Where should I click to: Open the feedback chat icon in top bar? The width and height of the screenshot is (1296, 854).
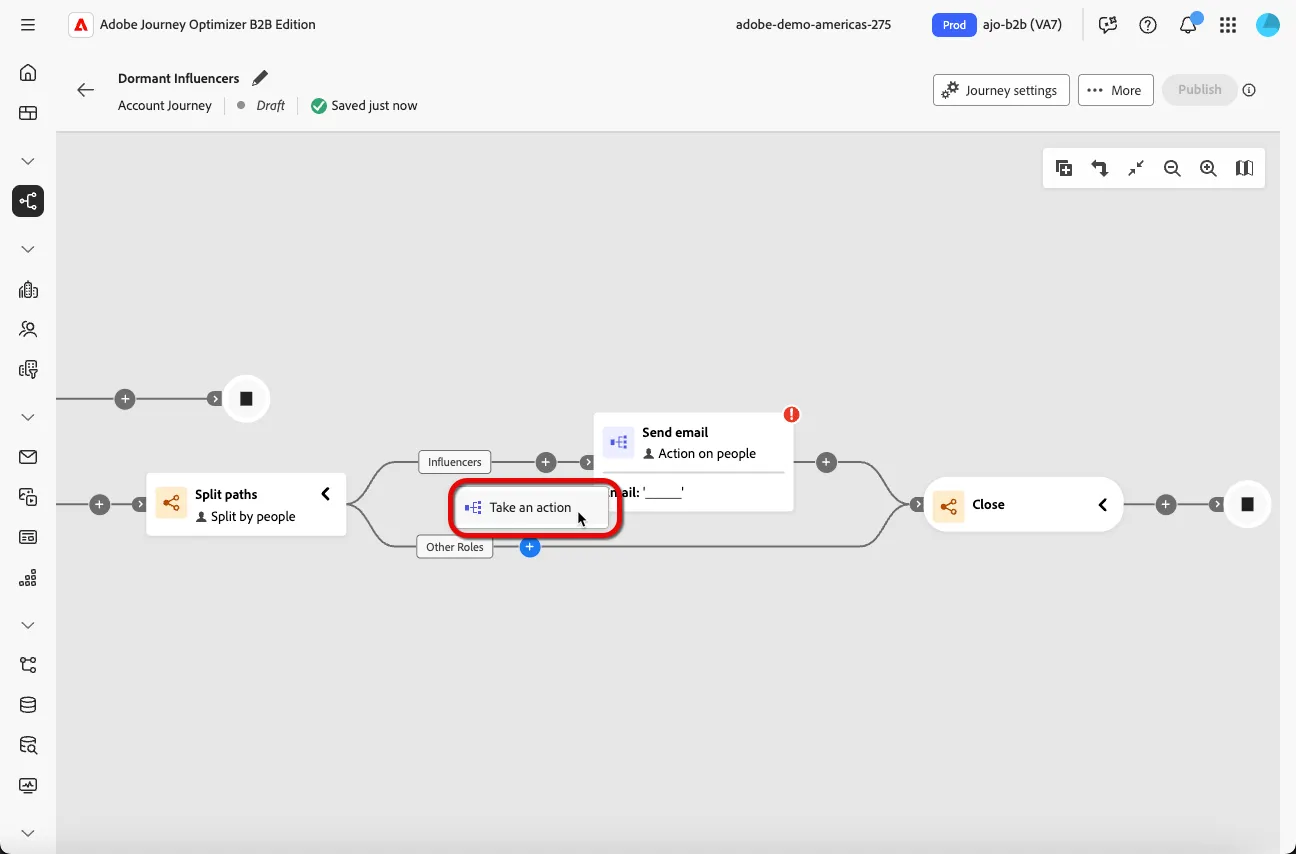click(1108, 25)
